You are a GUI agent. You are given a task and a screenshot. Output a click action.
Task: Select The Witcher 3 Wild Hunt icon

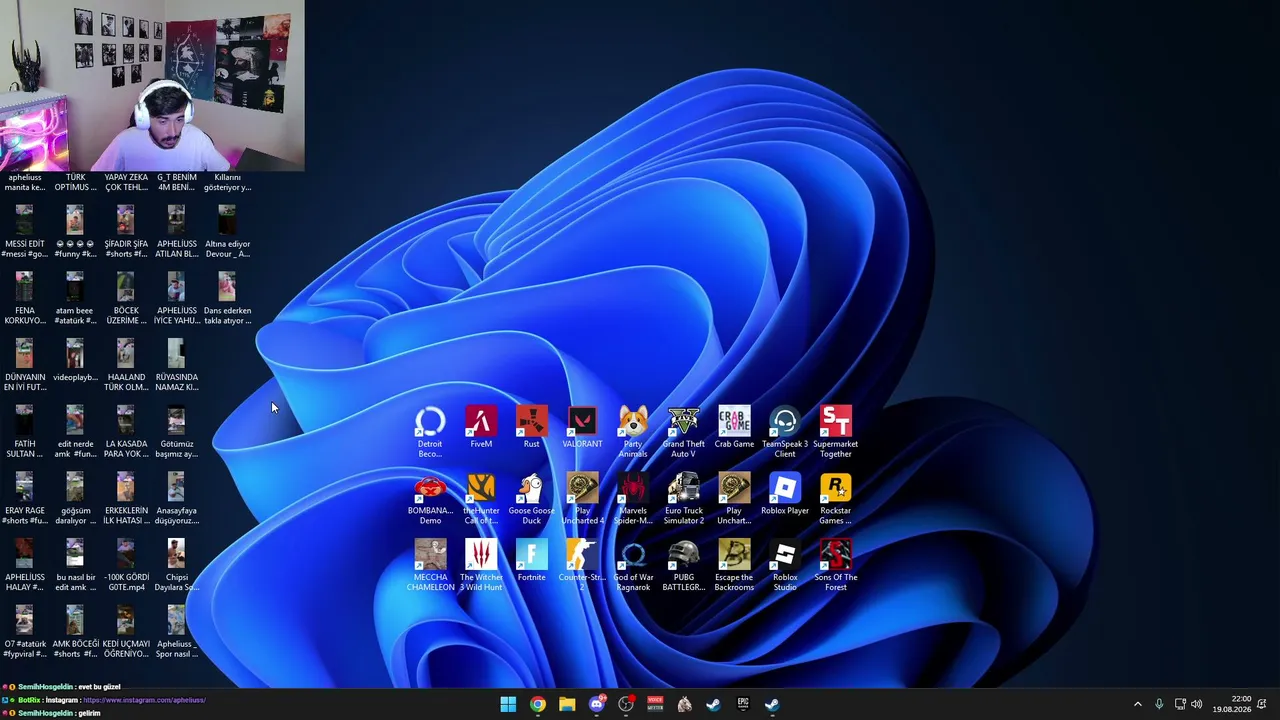481,565
